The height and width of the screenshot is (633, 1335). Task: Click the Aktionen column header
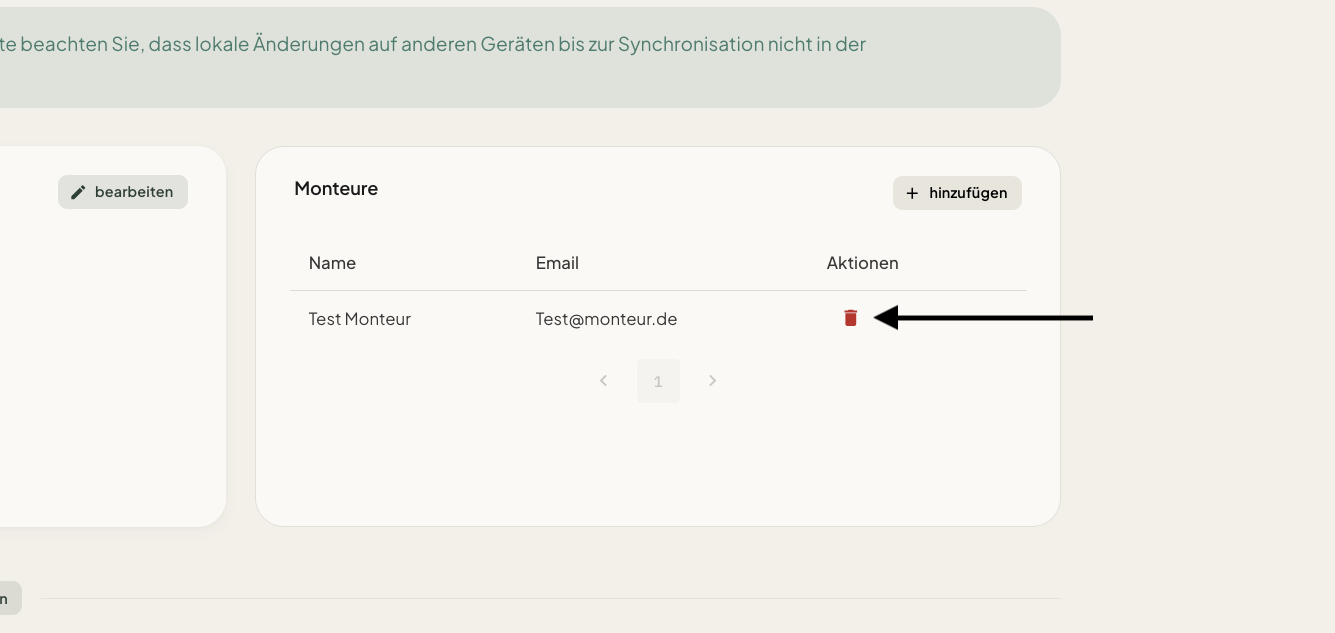tap(862, 263)
